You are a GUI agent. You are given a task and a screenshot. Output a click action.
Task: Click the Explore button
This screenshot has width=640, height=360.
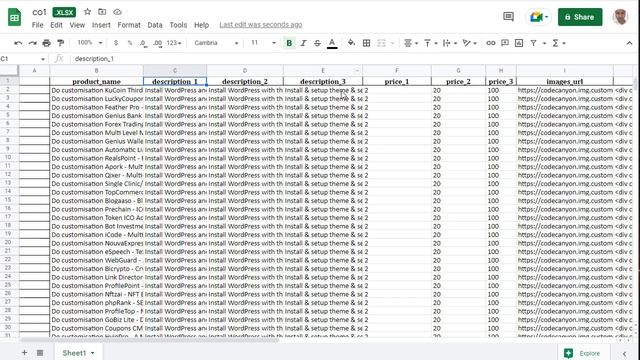[x=584, y=353]
